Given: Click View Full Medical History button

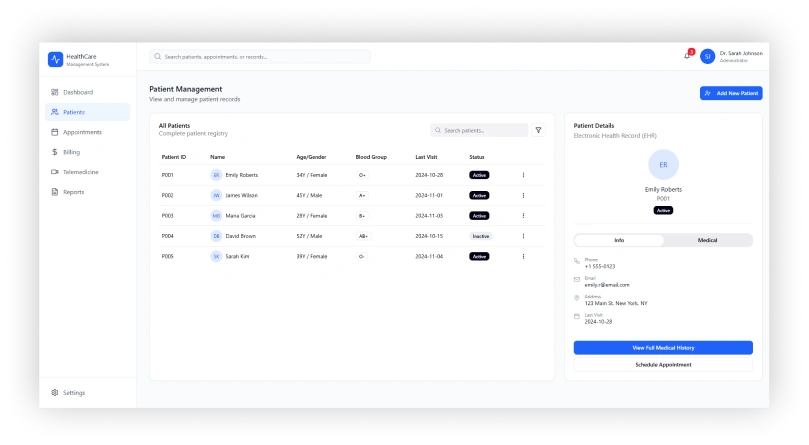Looking at the screenshot, I should [x=663, y=347].
